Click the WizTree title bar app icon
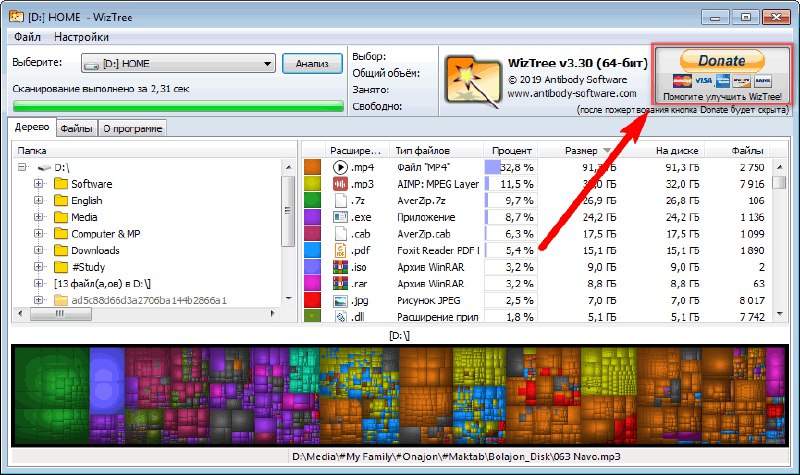Screen dimensions: 800x475 click(16, 16)
